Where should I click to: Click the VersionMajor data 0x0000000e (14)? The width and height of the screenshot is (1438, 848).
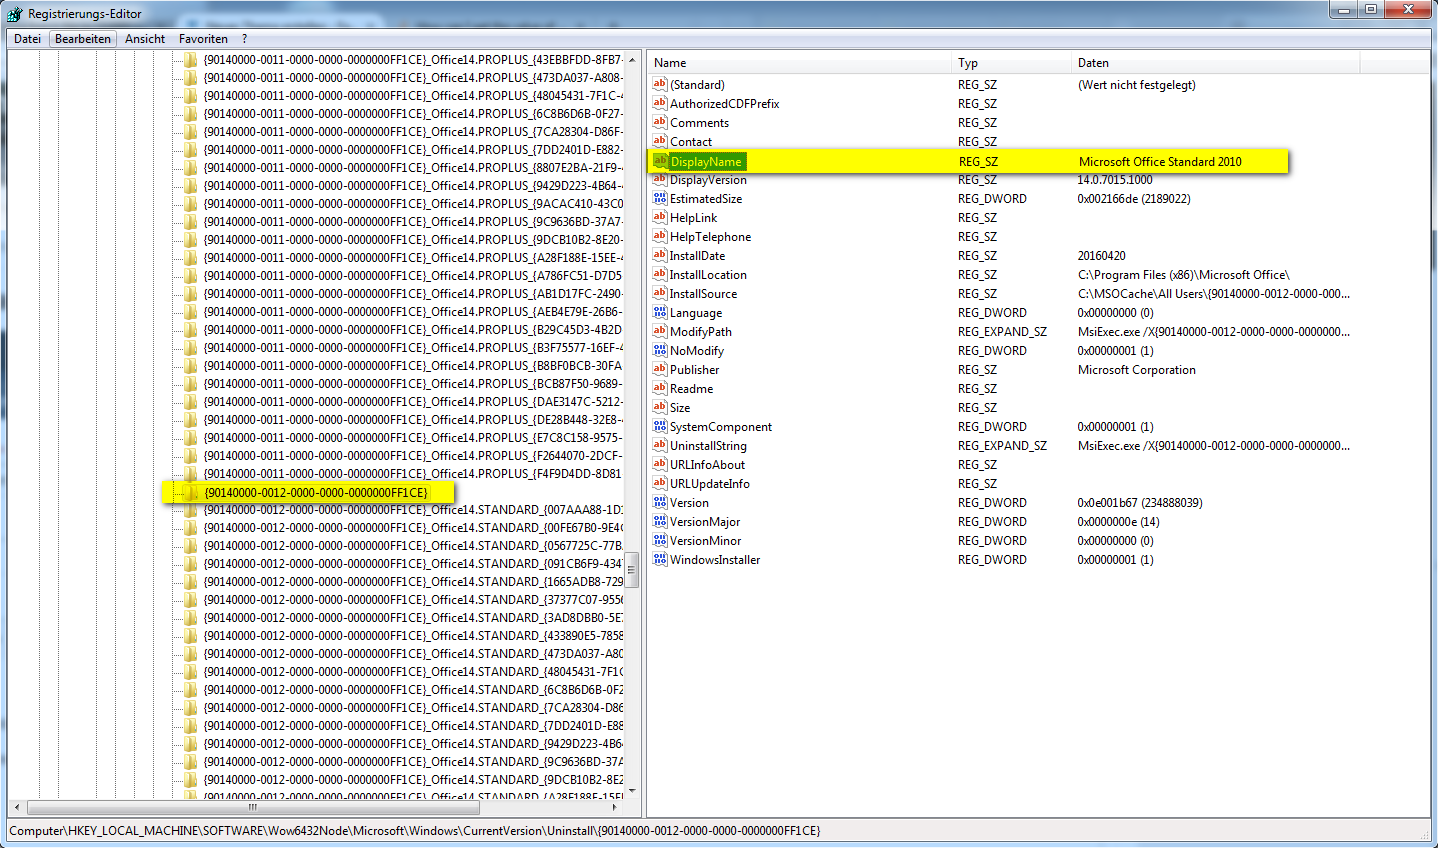coord(1118,522)
